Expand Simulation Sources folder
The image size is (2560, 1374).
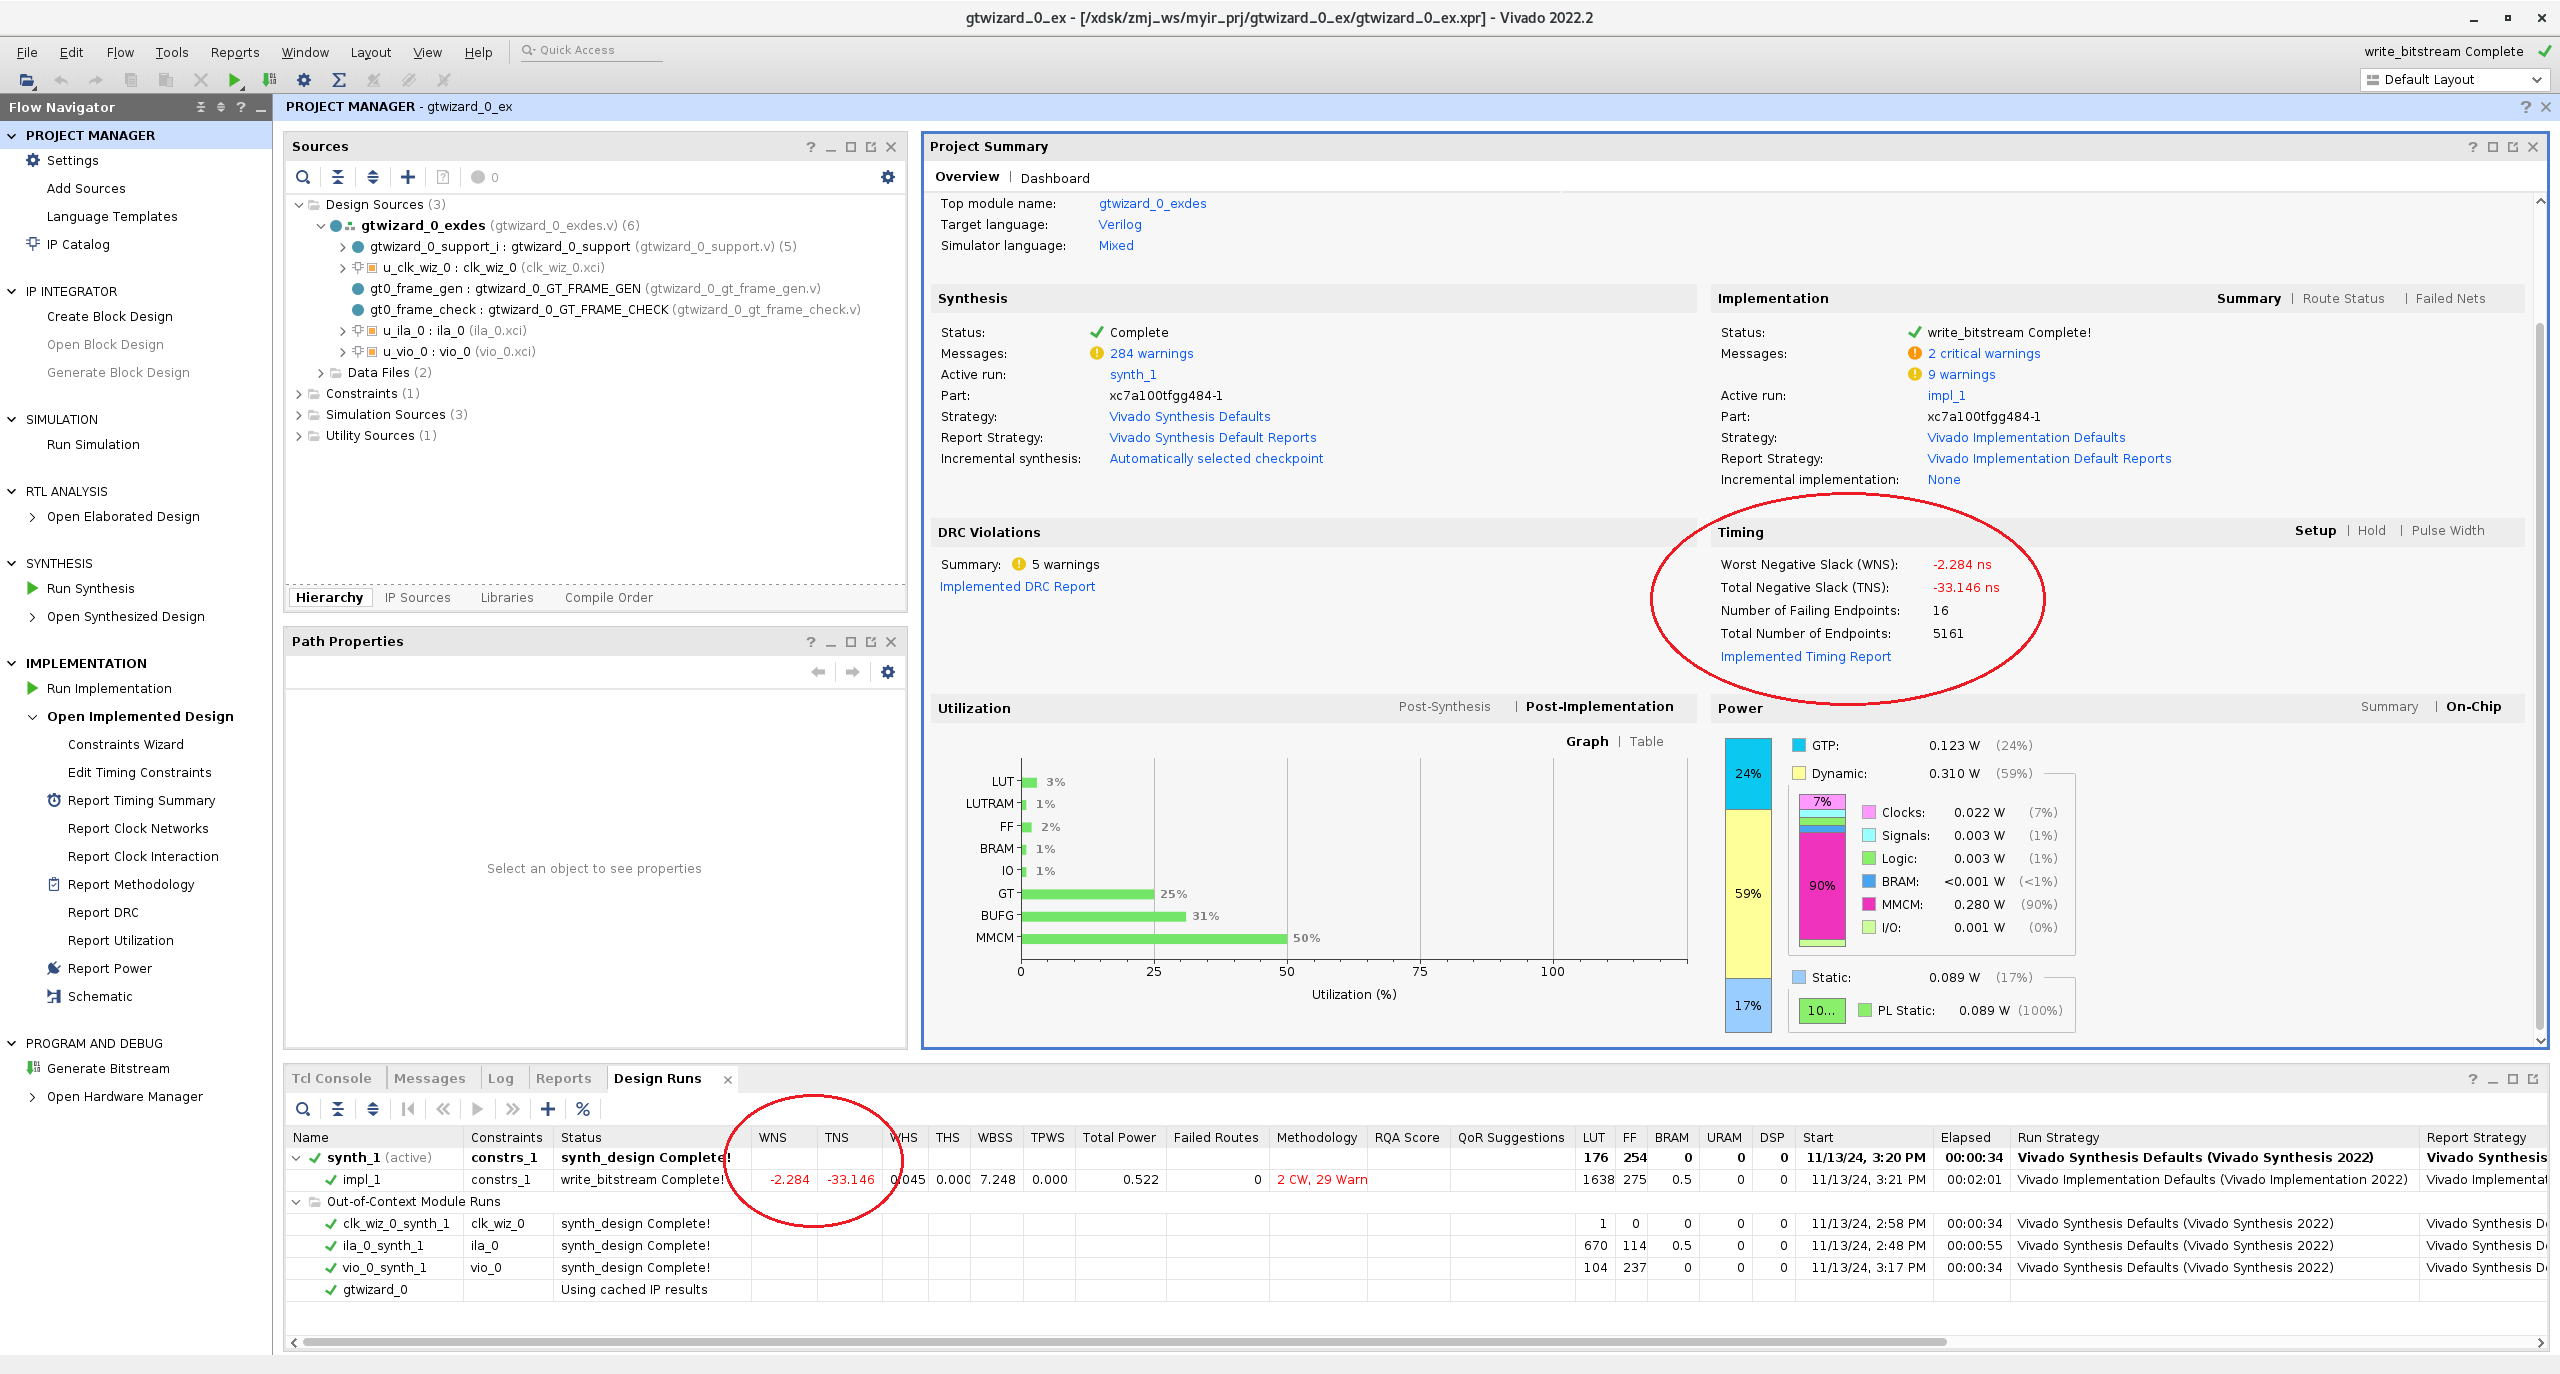click(299, 415)
